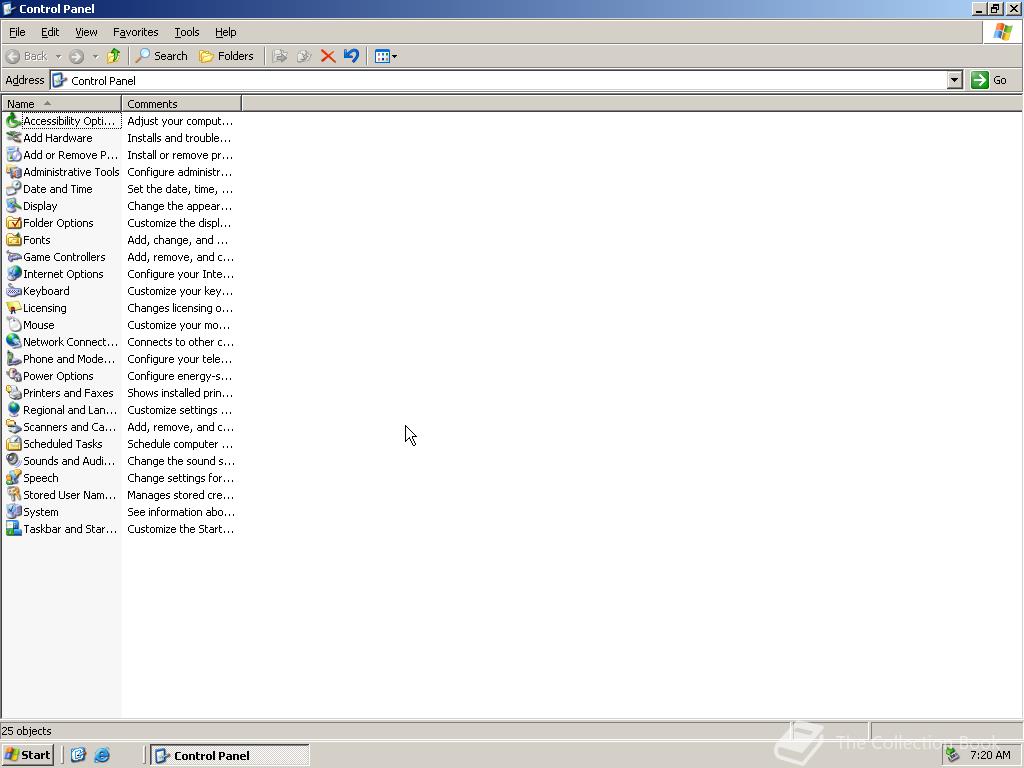The height and width of the screenshot is (768, 1024).
Task: Select the "Configure energy-s…" comment text
Action: click(x=180, y=376)
